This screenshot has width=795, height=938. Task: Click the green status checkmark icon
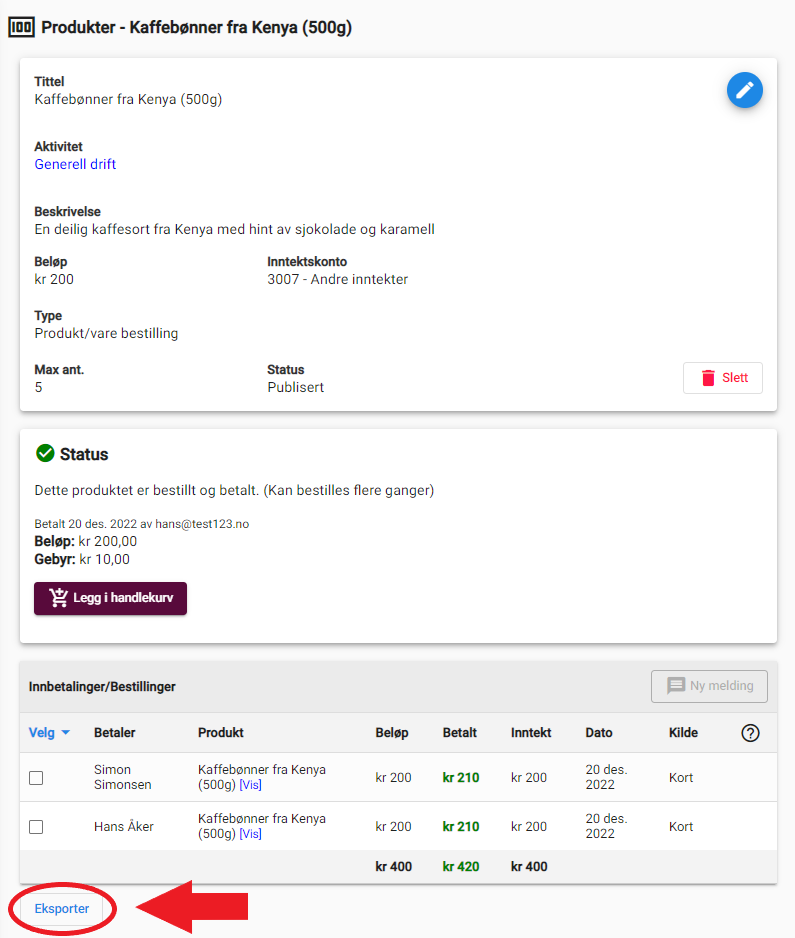(45, 453)
